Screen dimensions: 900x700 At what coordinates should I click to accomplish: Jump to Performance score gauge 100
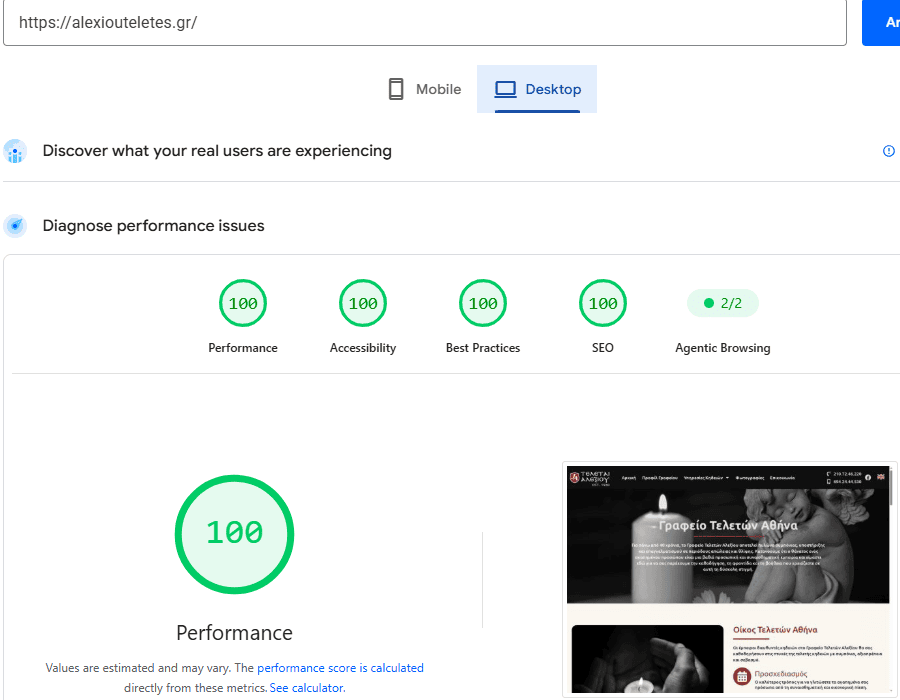[243, 303]
